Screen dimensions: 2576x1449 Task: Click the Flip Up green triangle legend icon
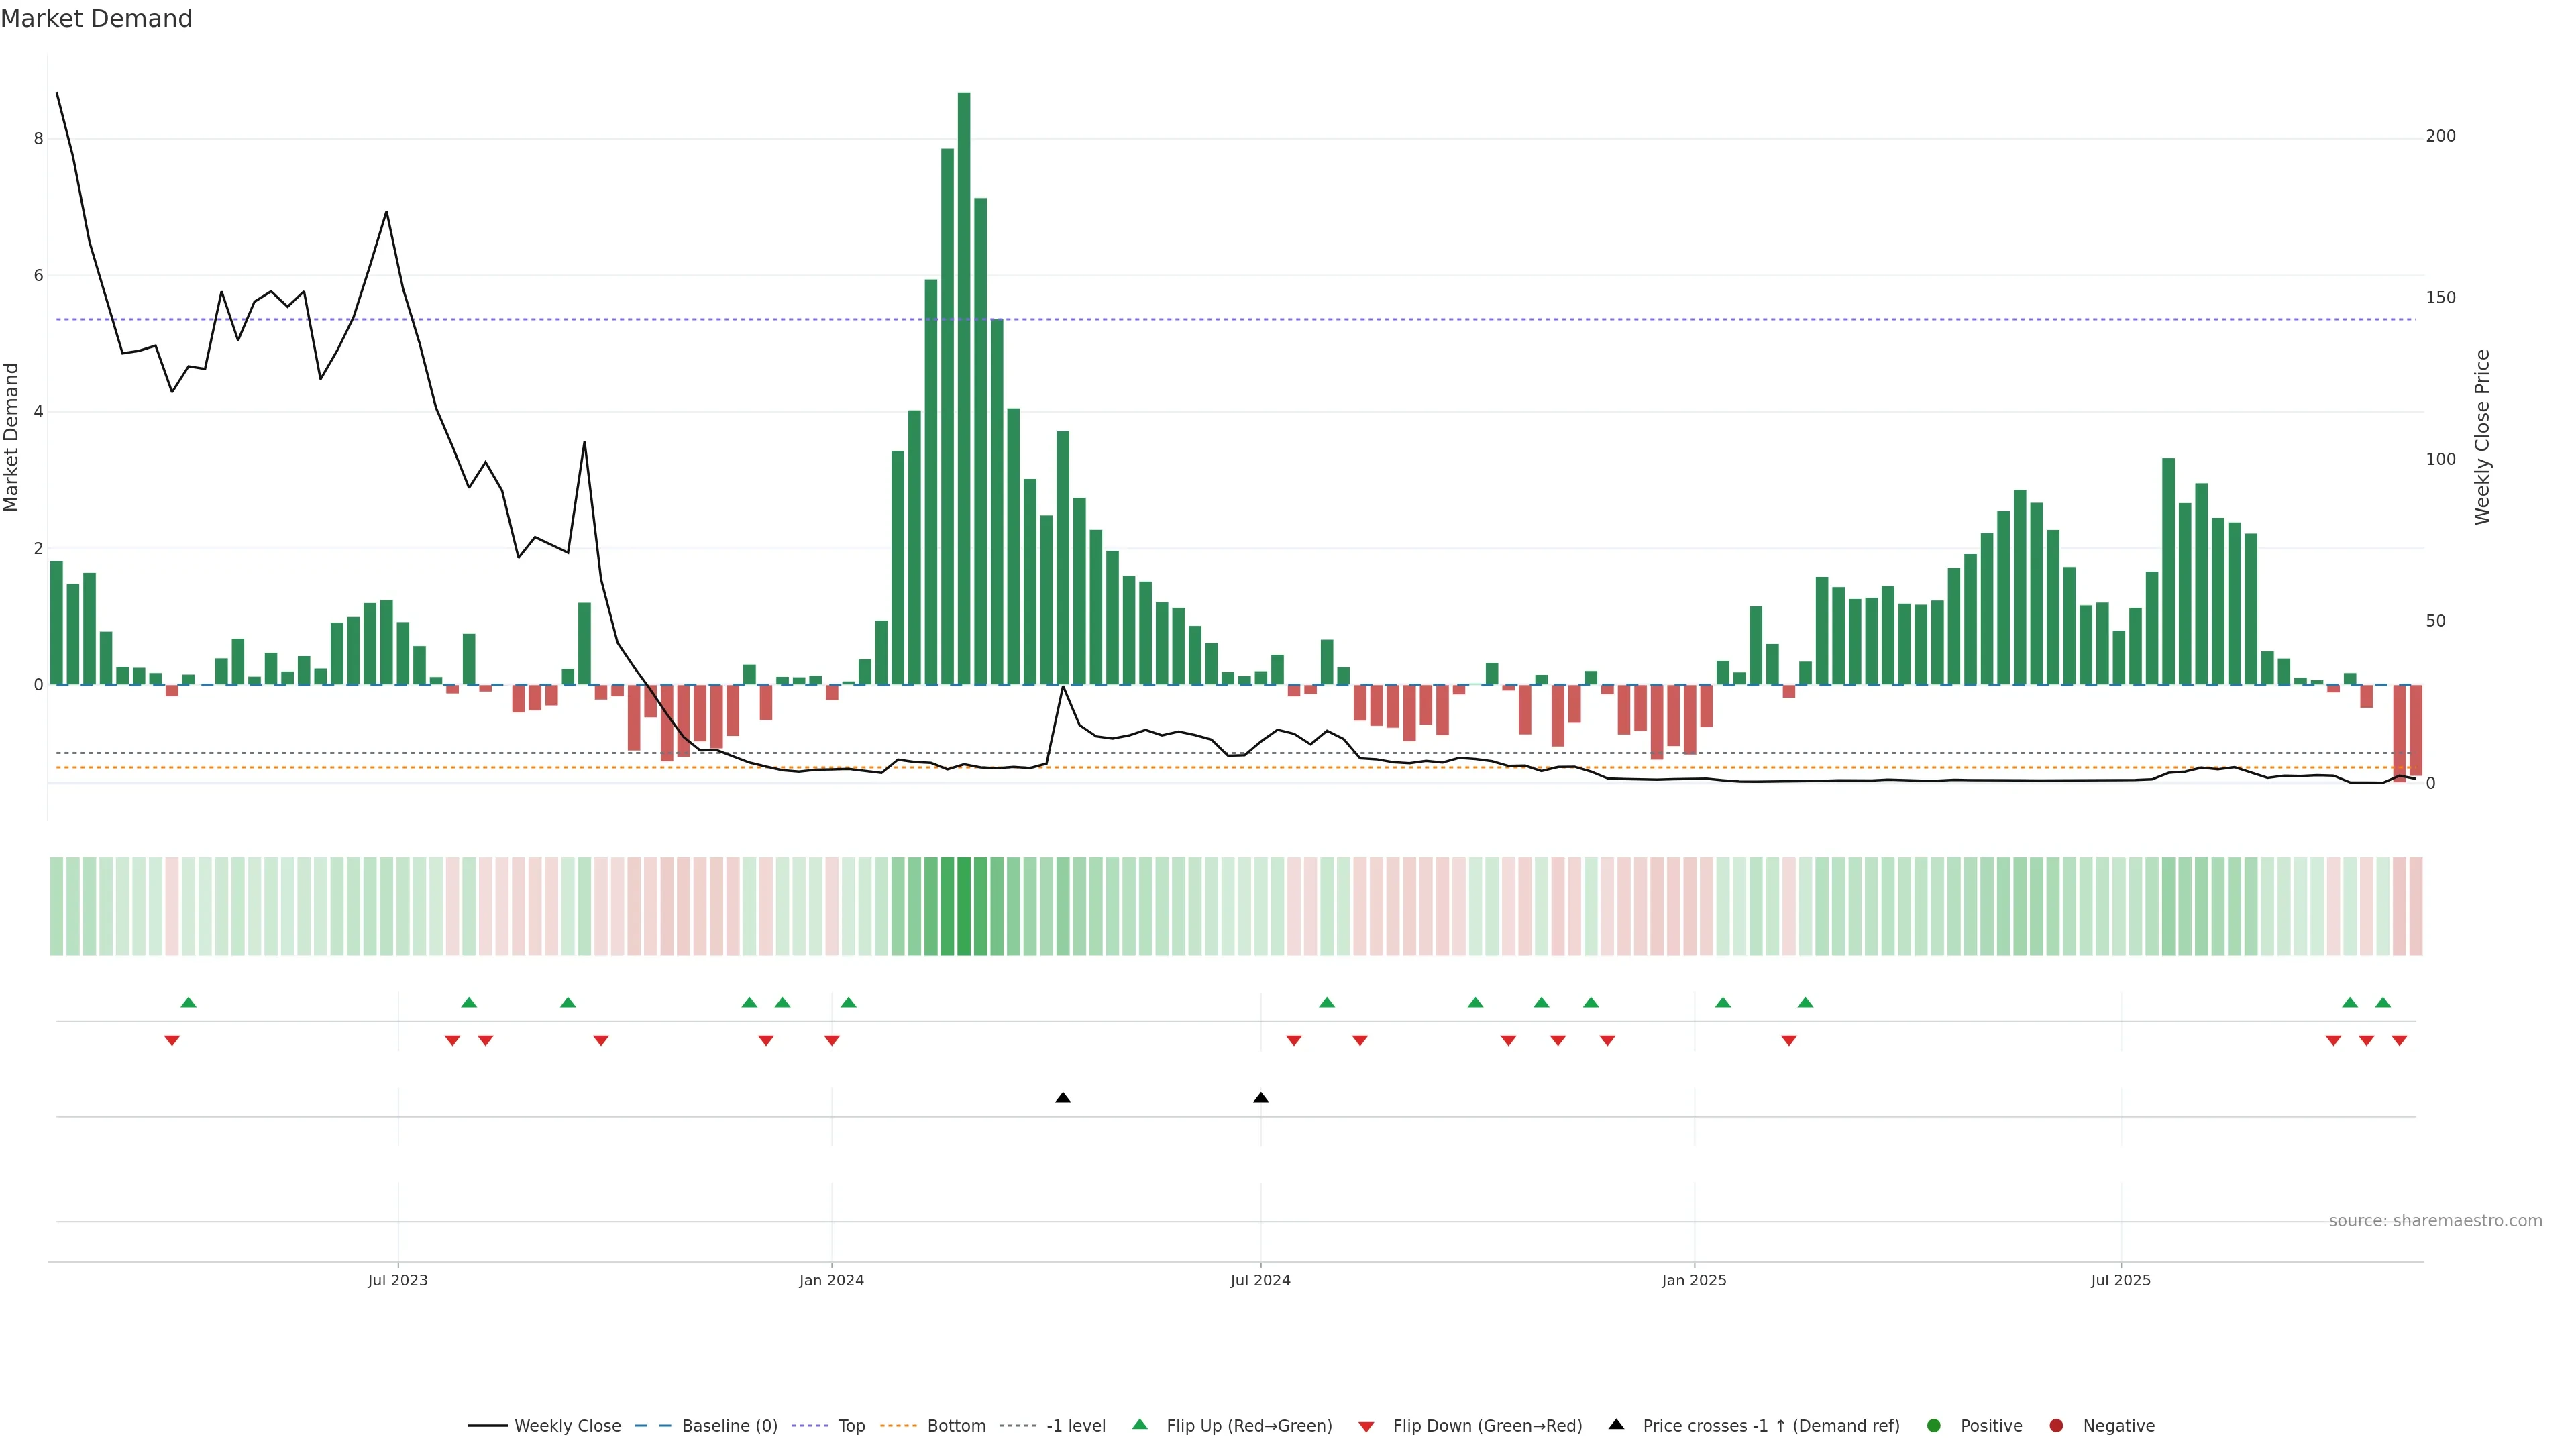pyautogui.click(x=1139, y=1425)
